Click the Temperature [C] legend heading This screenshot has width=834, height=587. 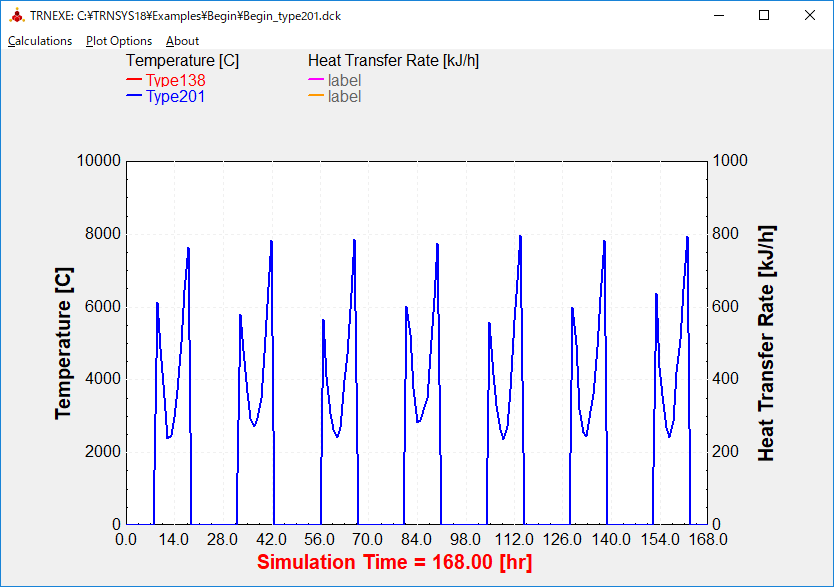pyautogui.click(x=182, y=61)
